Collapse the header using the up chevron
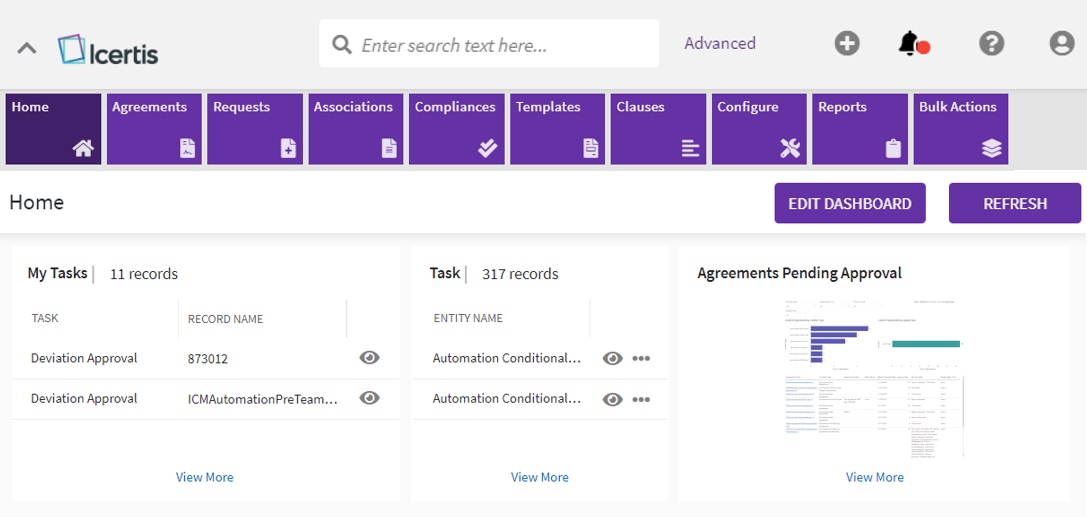 point(27,47)
